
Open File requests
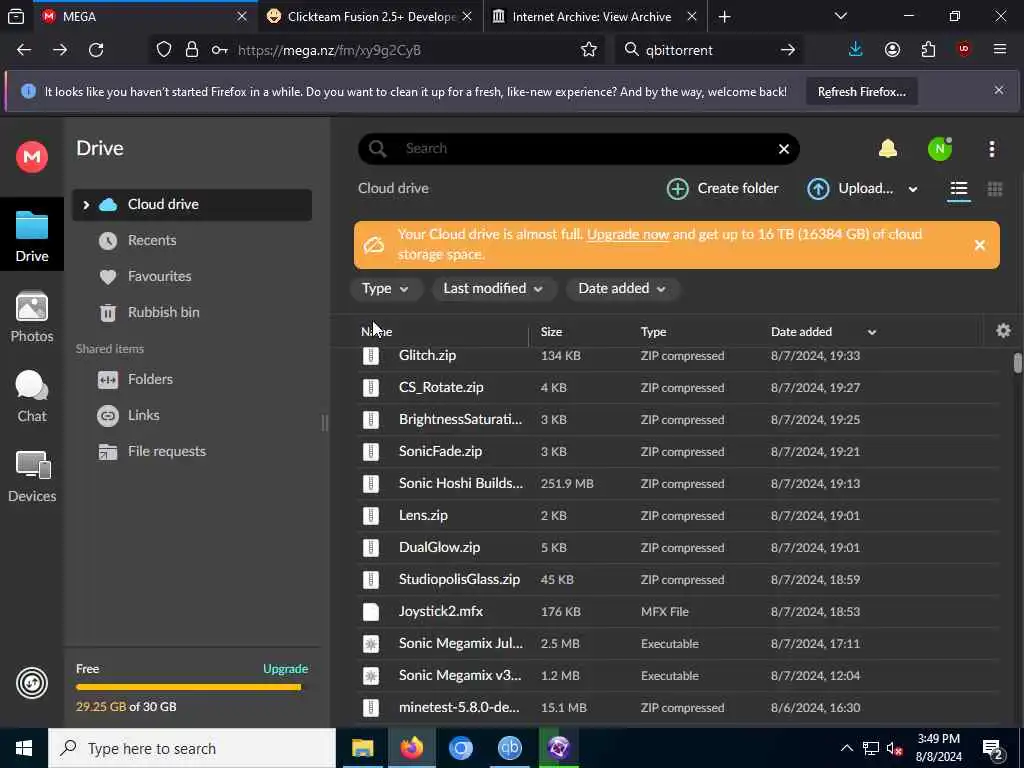tap(167, 451)
